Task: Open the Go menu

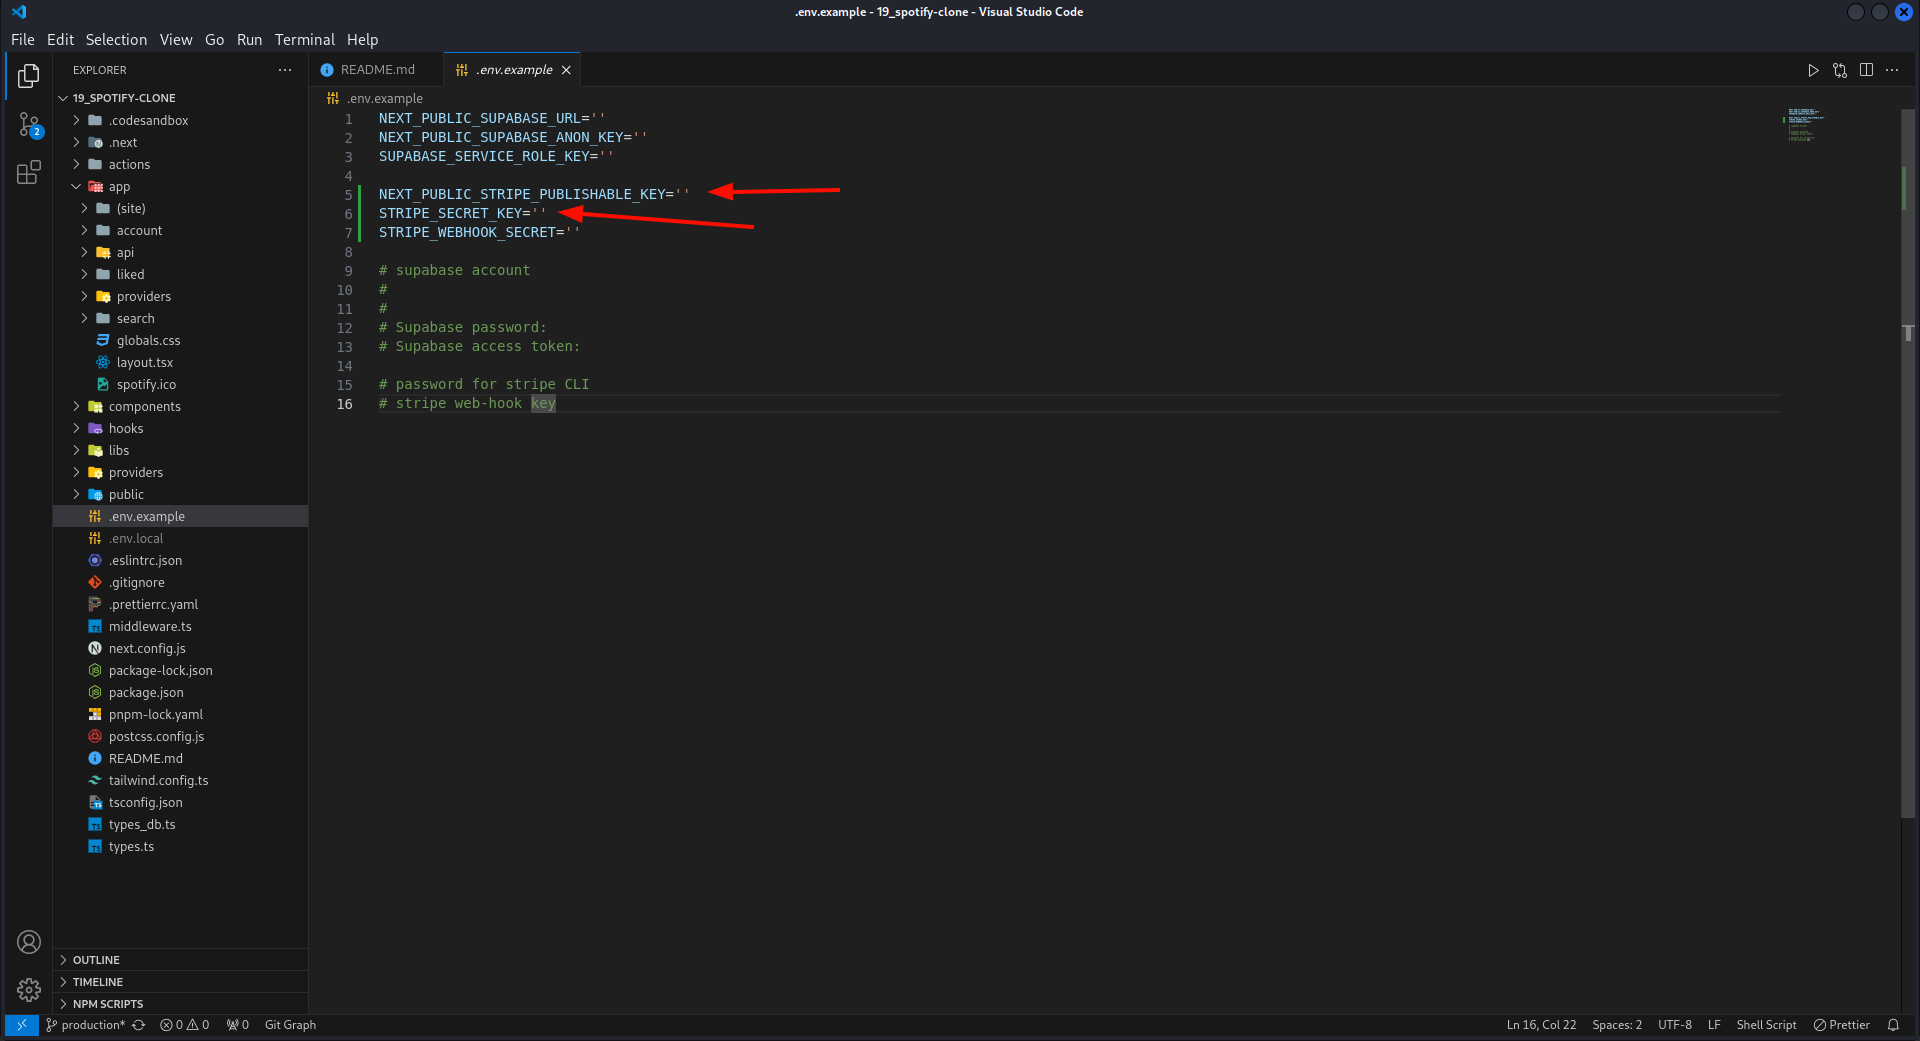Action: click(214, 40)
